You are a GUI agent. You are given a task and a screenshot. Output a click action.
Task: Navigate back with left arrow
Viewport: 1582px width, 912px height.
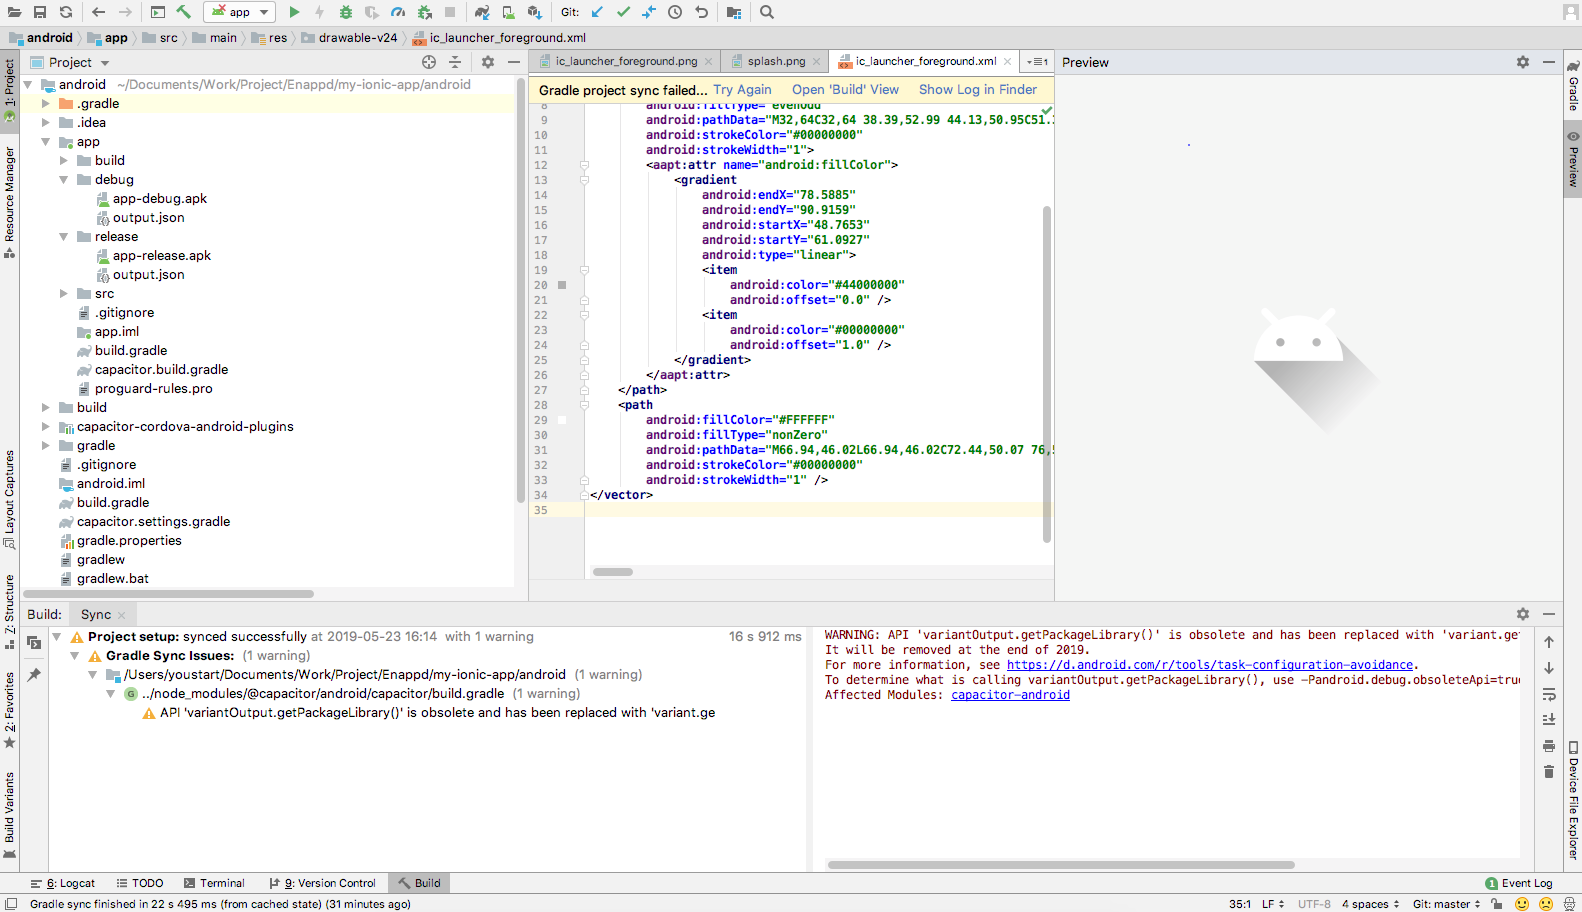[x=98, y=12]
